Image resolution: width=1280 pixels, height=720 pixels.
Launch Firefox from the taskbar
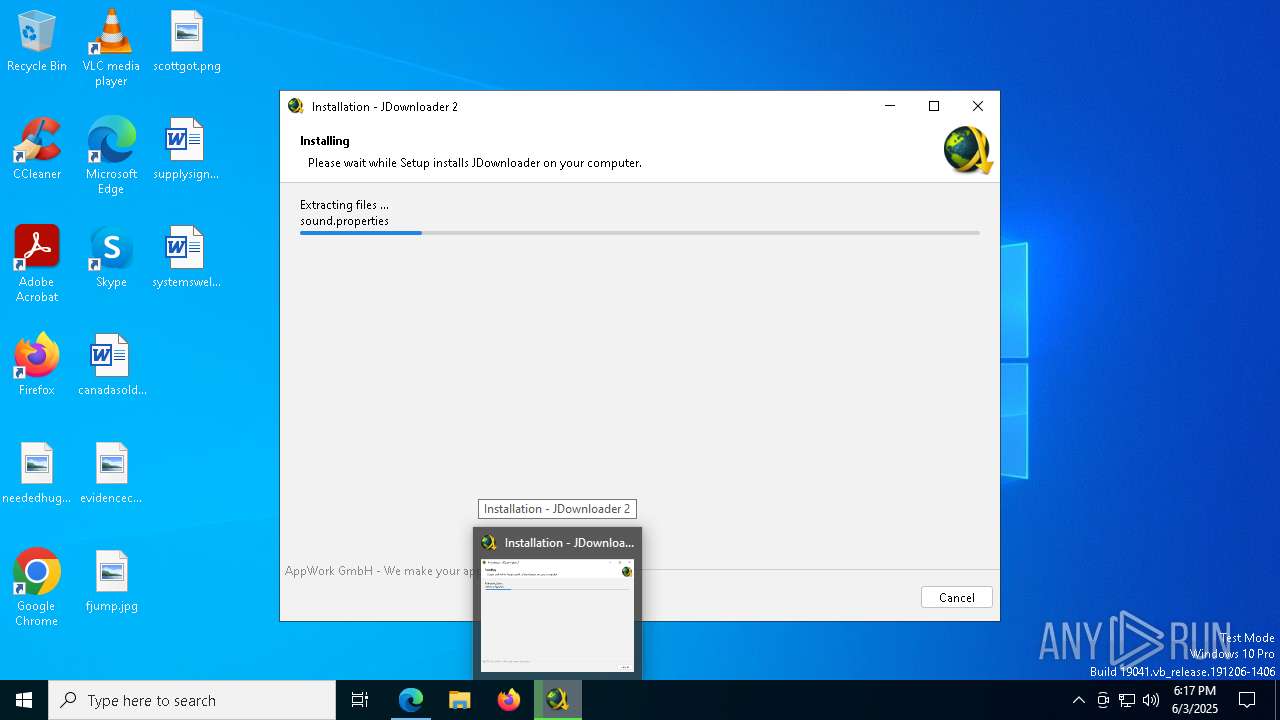tap(509, 700)
